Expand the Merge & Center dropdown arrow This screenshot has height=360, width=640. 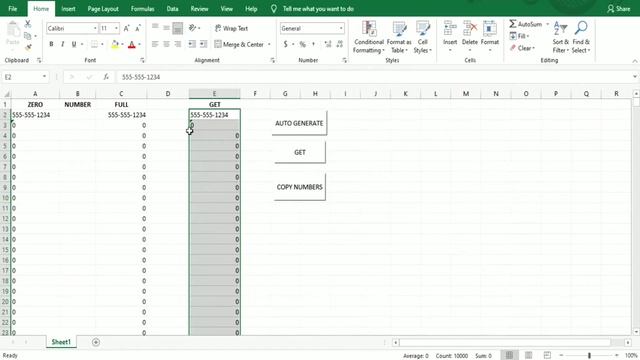point(269,44)
